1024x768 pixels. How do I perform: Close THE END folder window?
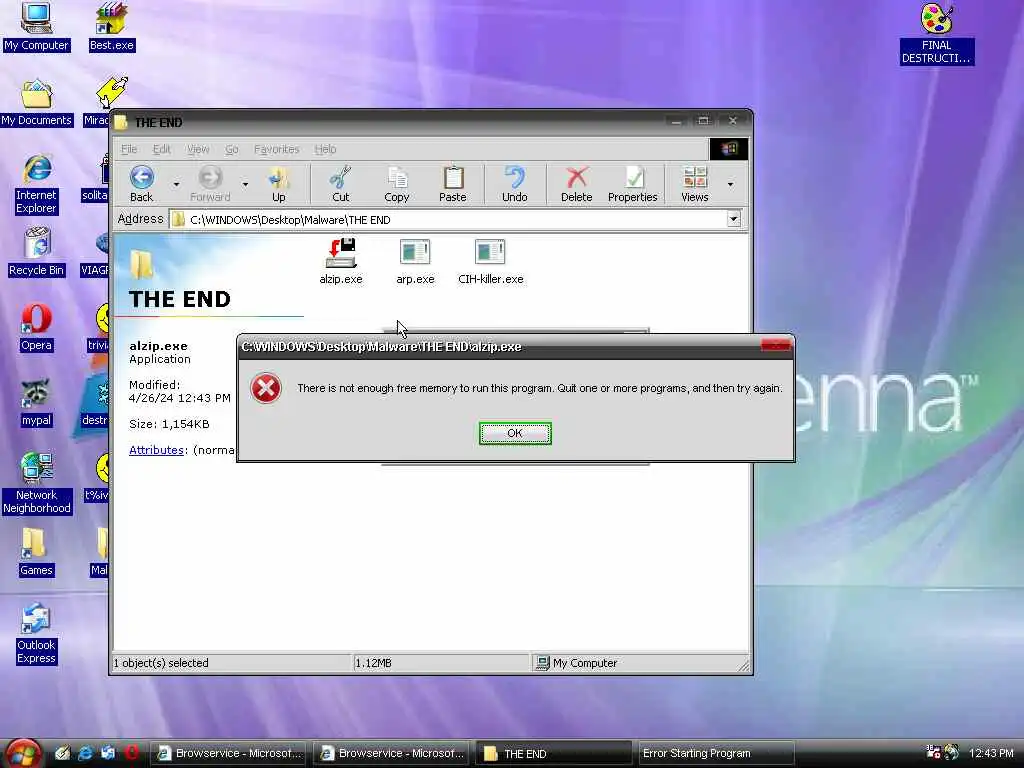[733, 121]
